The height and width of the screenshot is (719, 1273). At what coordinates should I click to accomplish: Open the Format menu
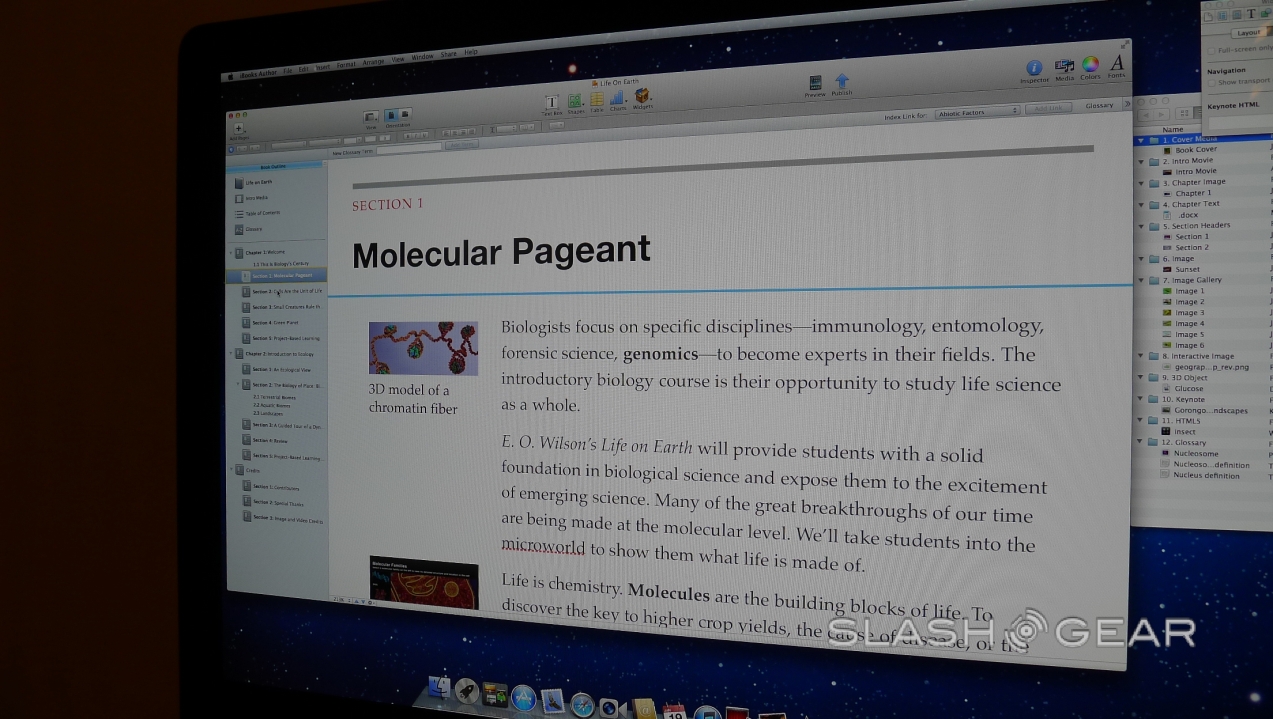click(346, 65)
